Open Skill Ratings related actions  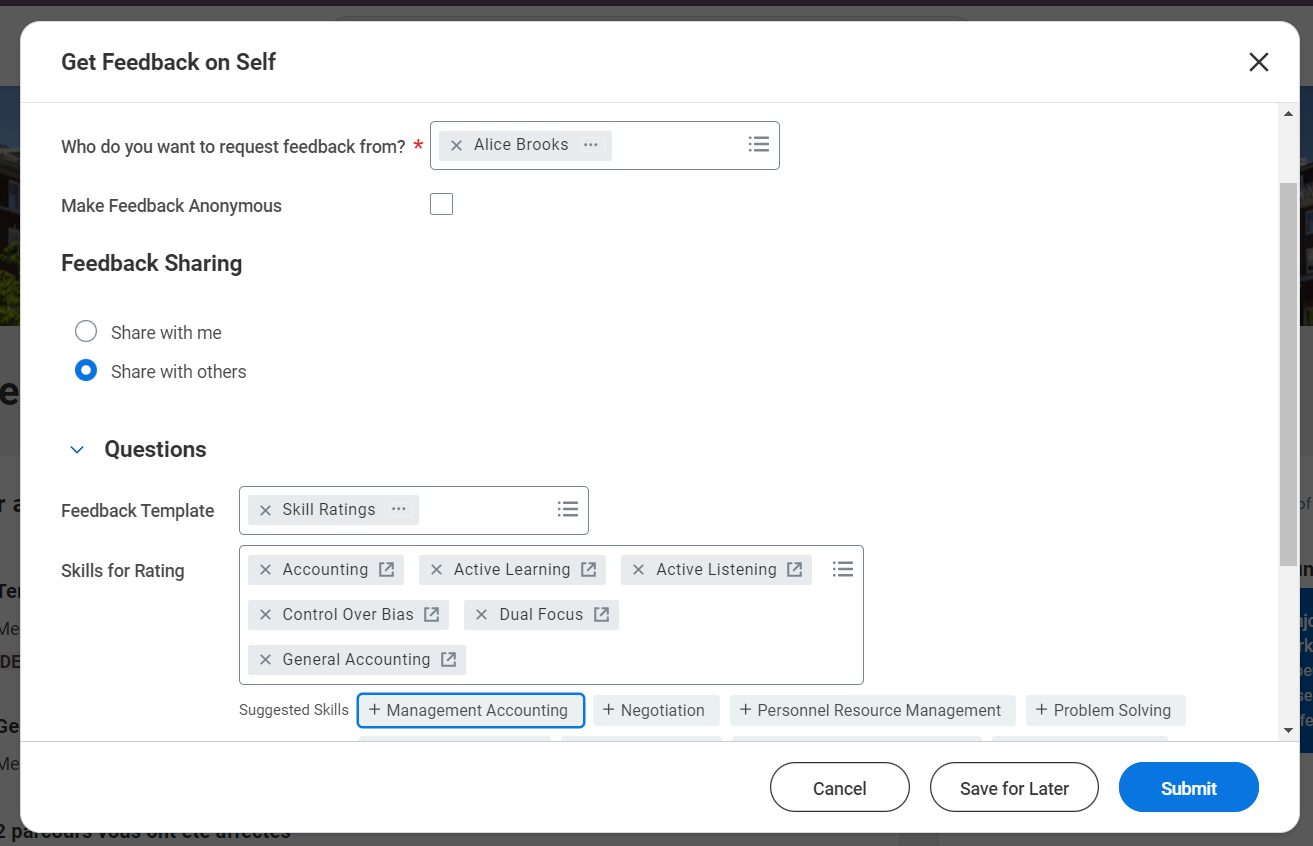click(x=399, y=510)
